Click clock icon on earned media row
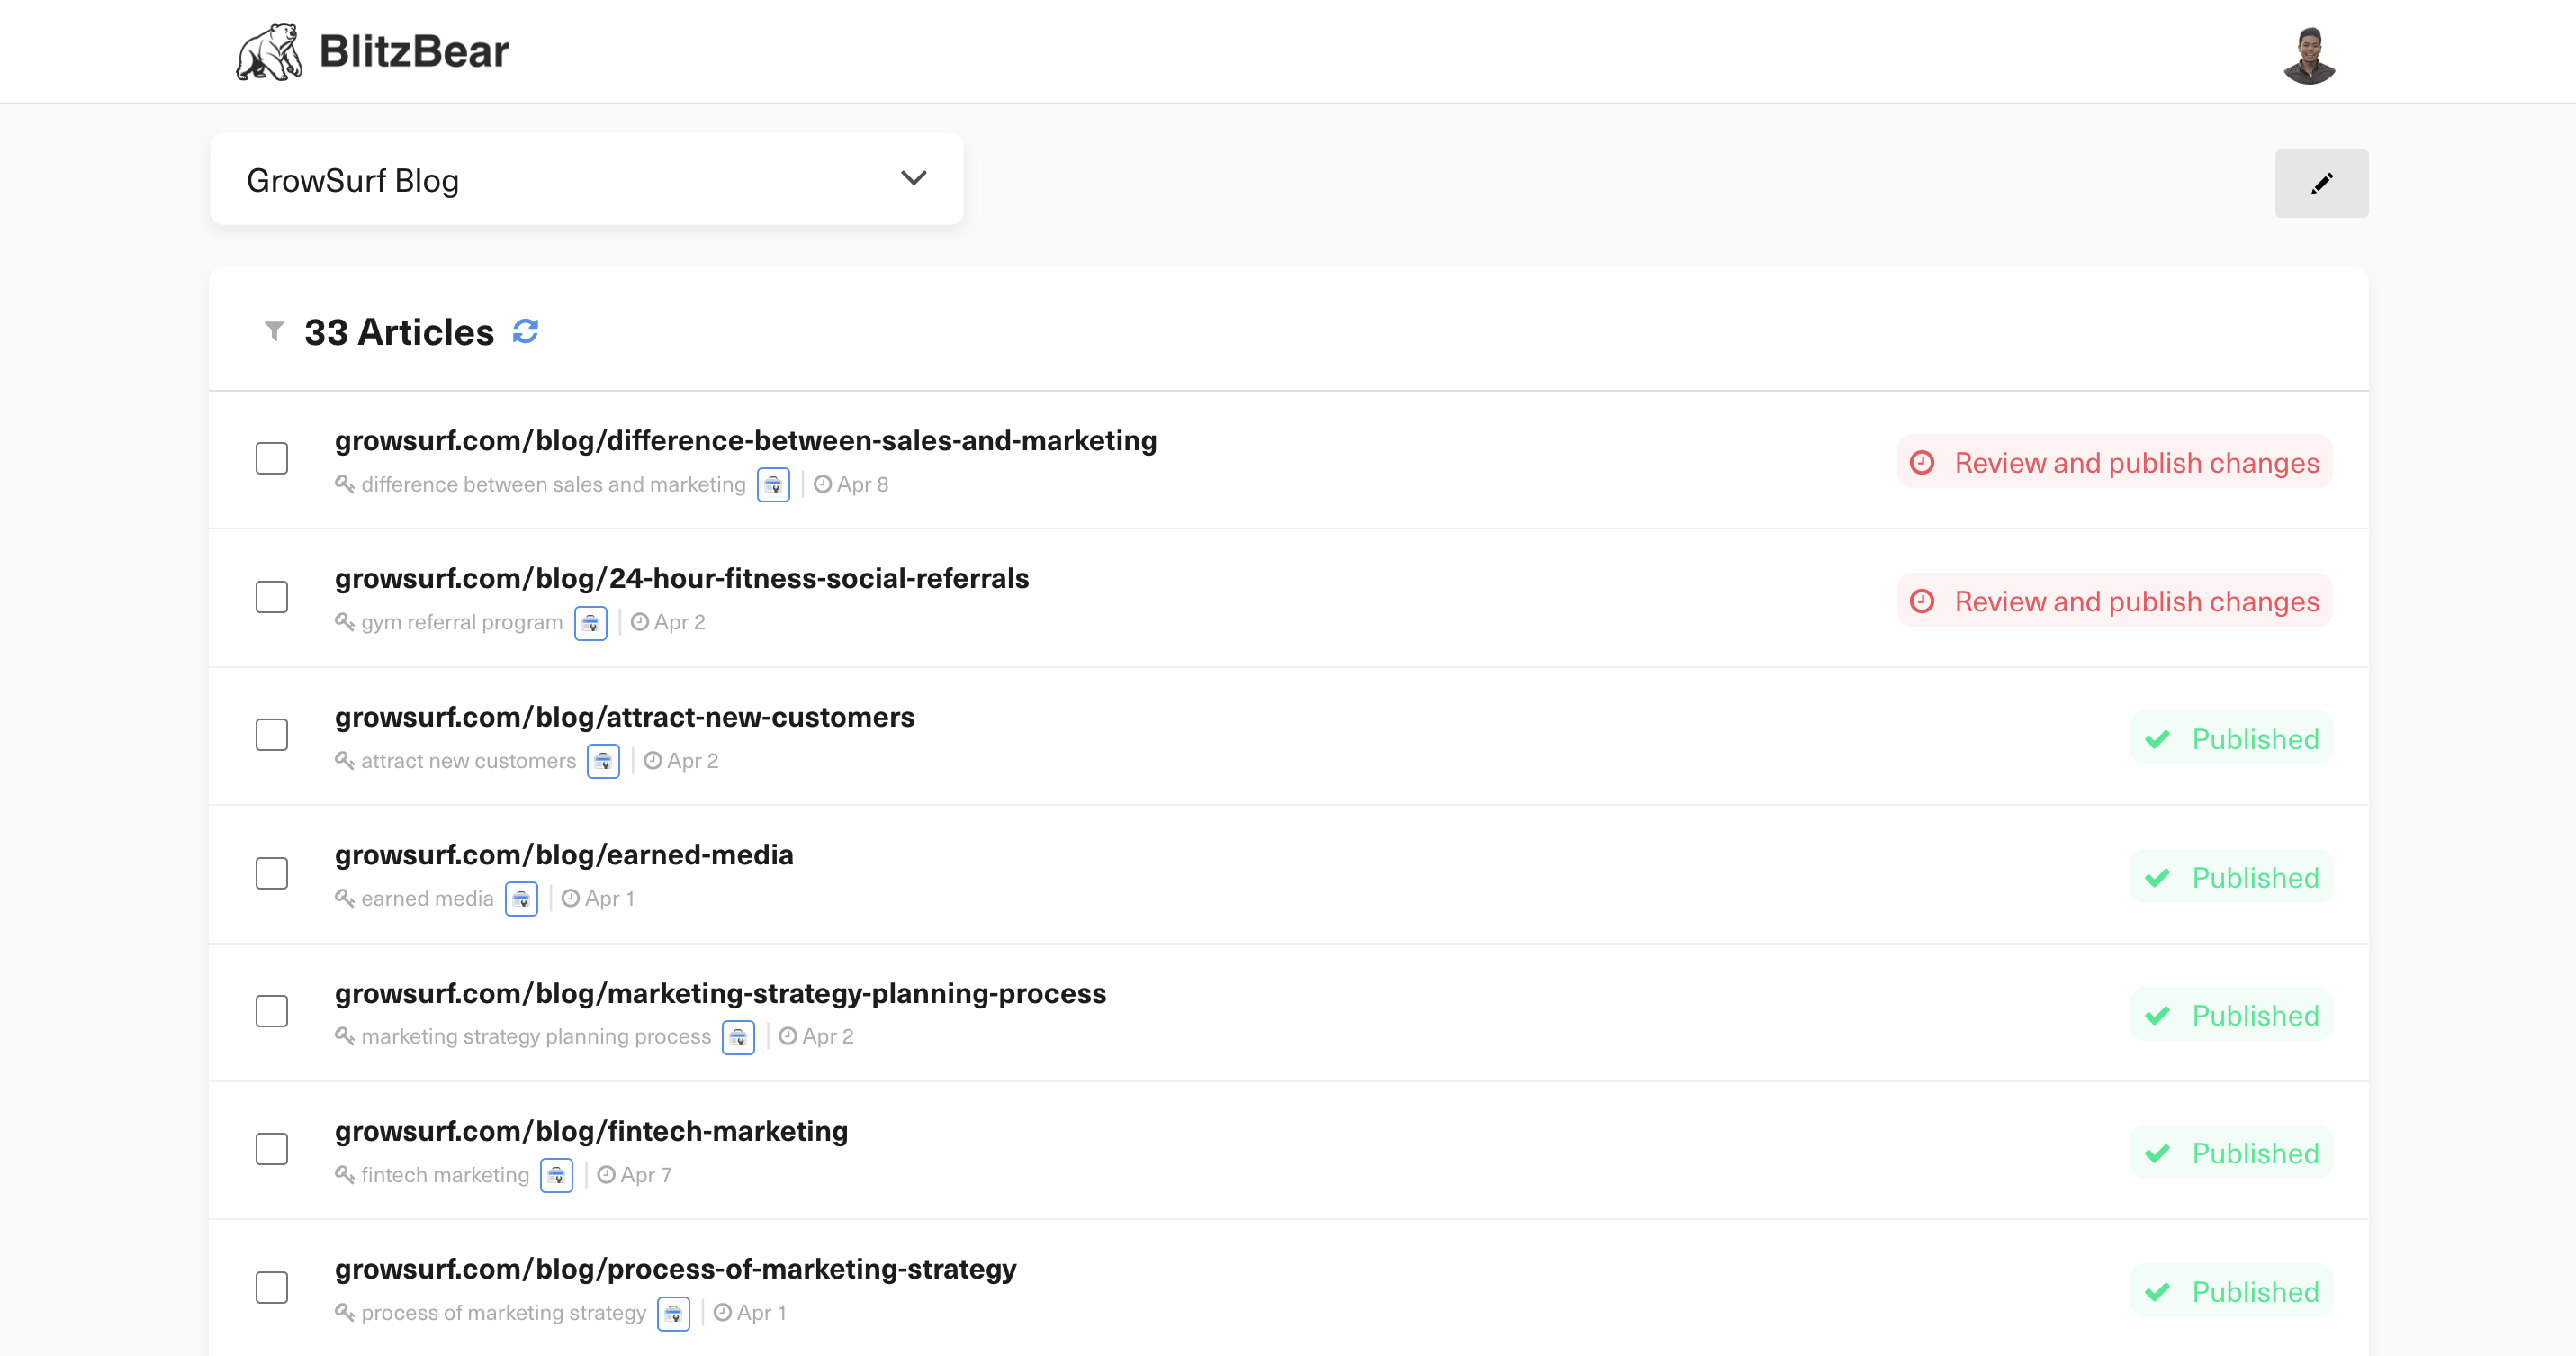 point(570,898)
